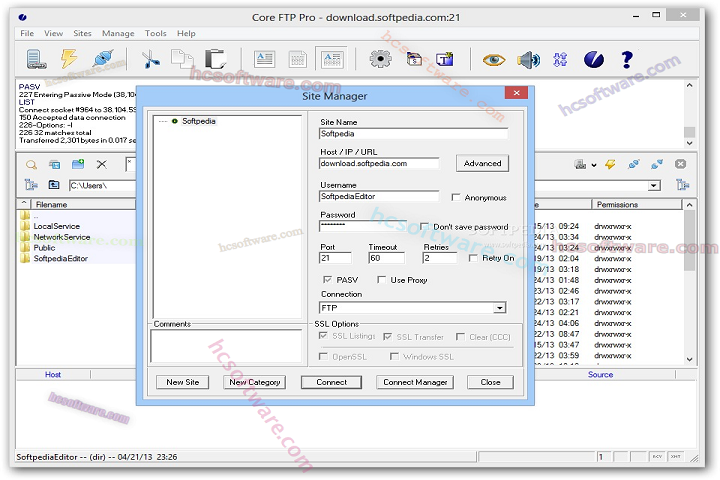
Task: Open the remote path dropdown arrow
Action: click(x=653, y=186)
